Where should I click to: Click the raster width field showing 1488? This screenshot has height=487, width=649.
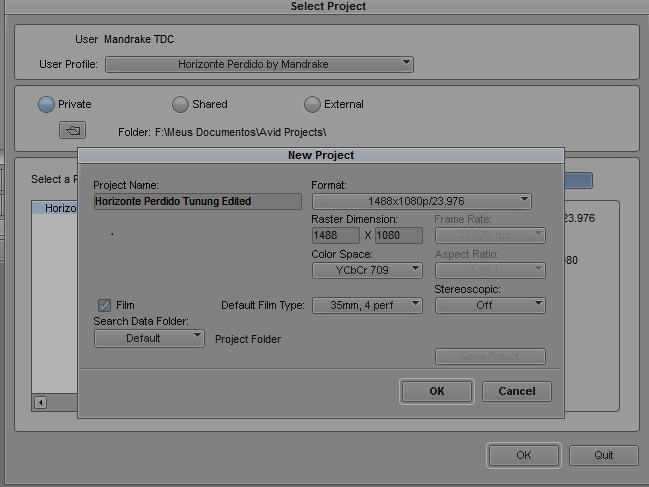coord(336,235)
